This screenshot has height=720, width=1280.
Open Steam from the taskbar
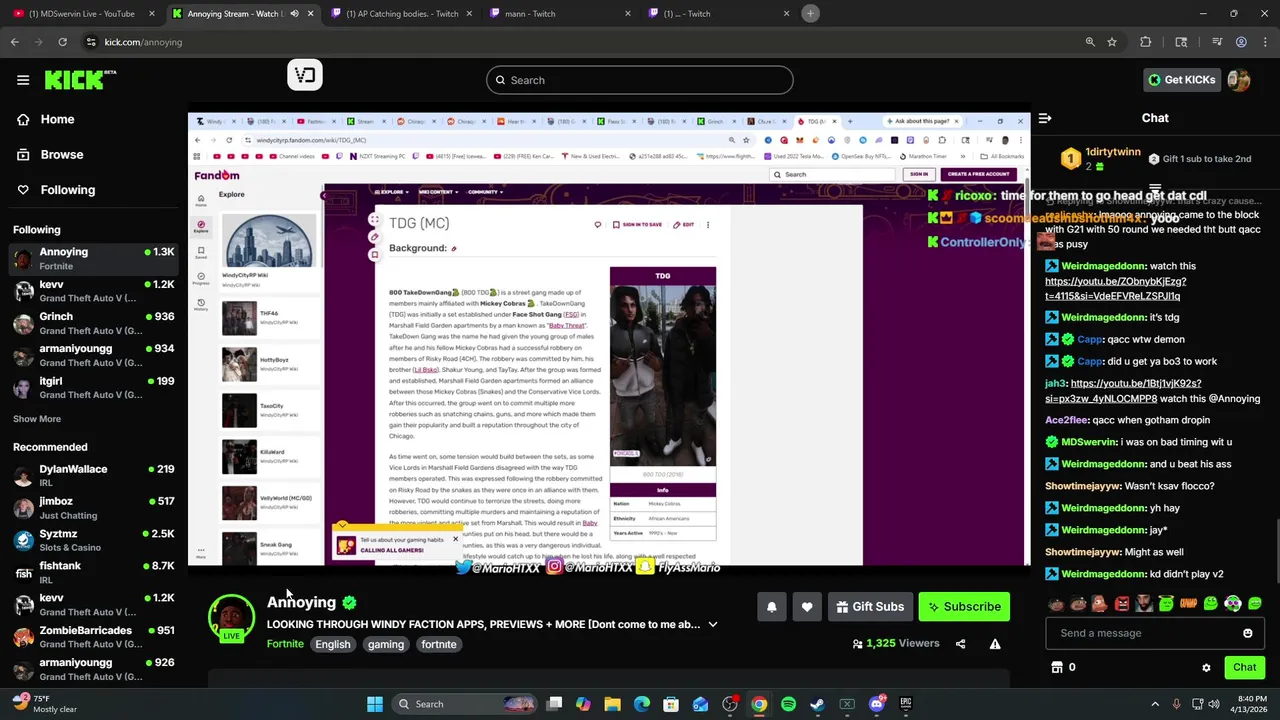[x=817, y=704]
